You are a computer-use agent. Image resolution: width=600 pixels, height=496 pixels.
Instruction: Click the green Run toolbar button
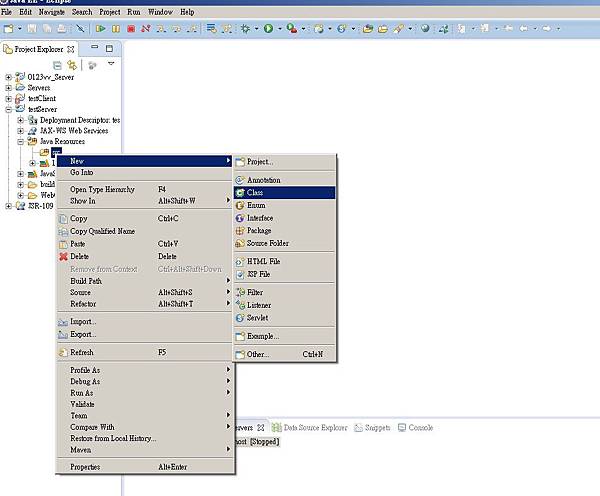[x=267, y=29]
